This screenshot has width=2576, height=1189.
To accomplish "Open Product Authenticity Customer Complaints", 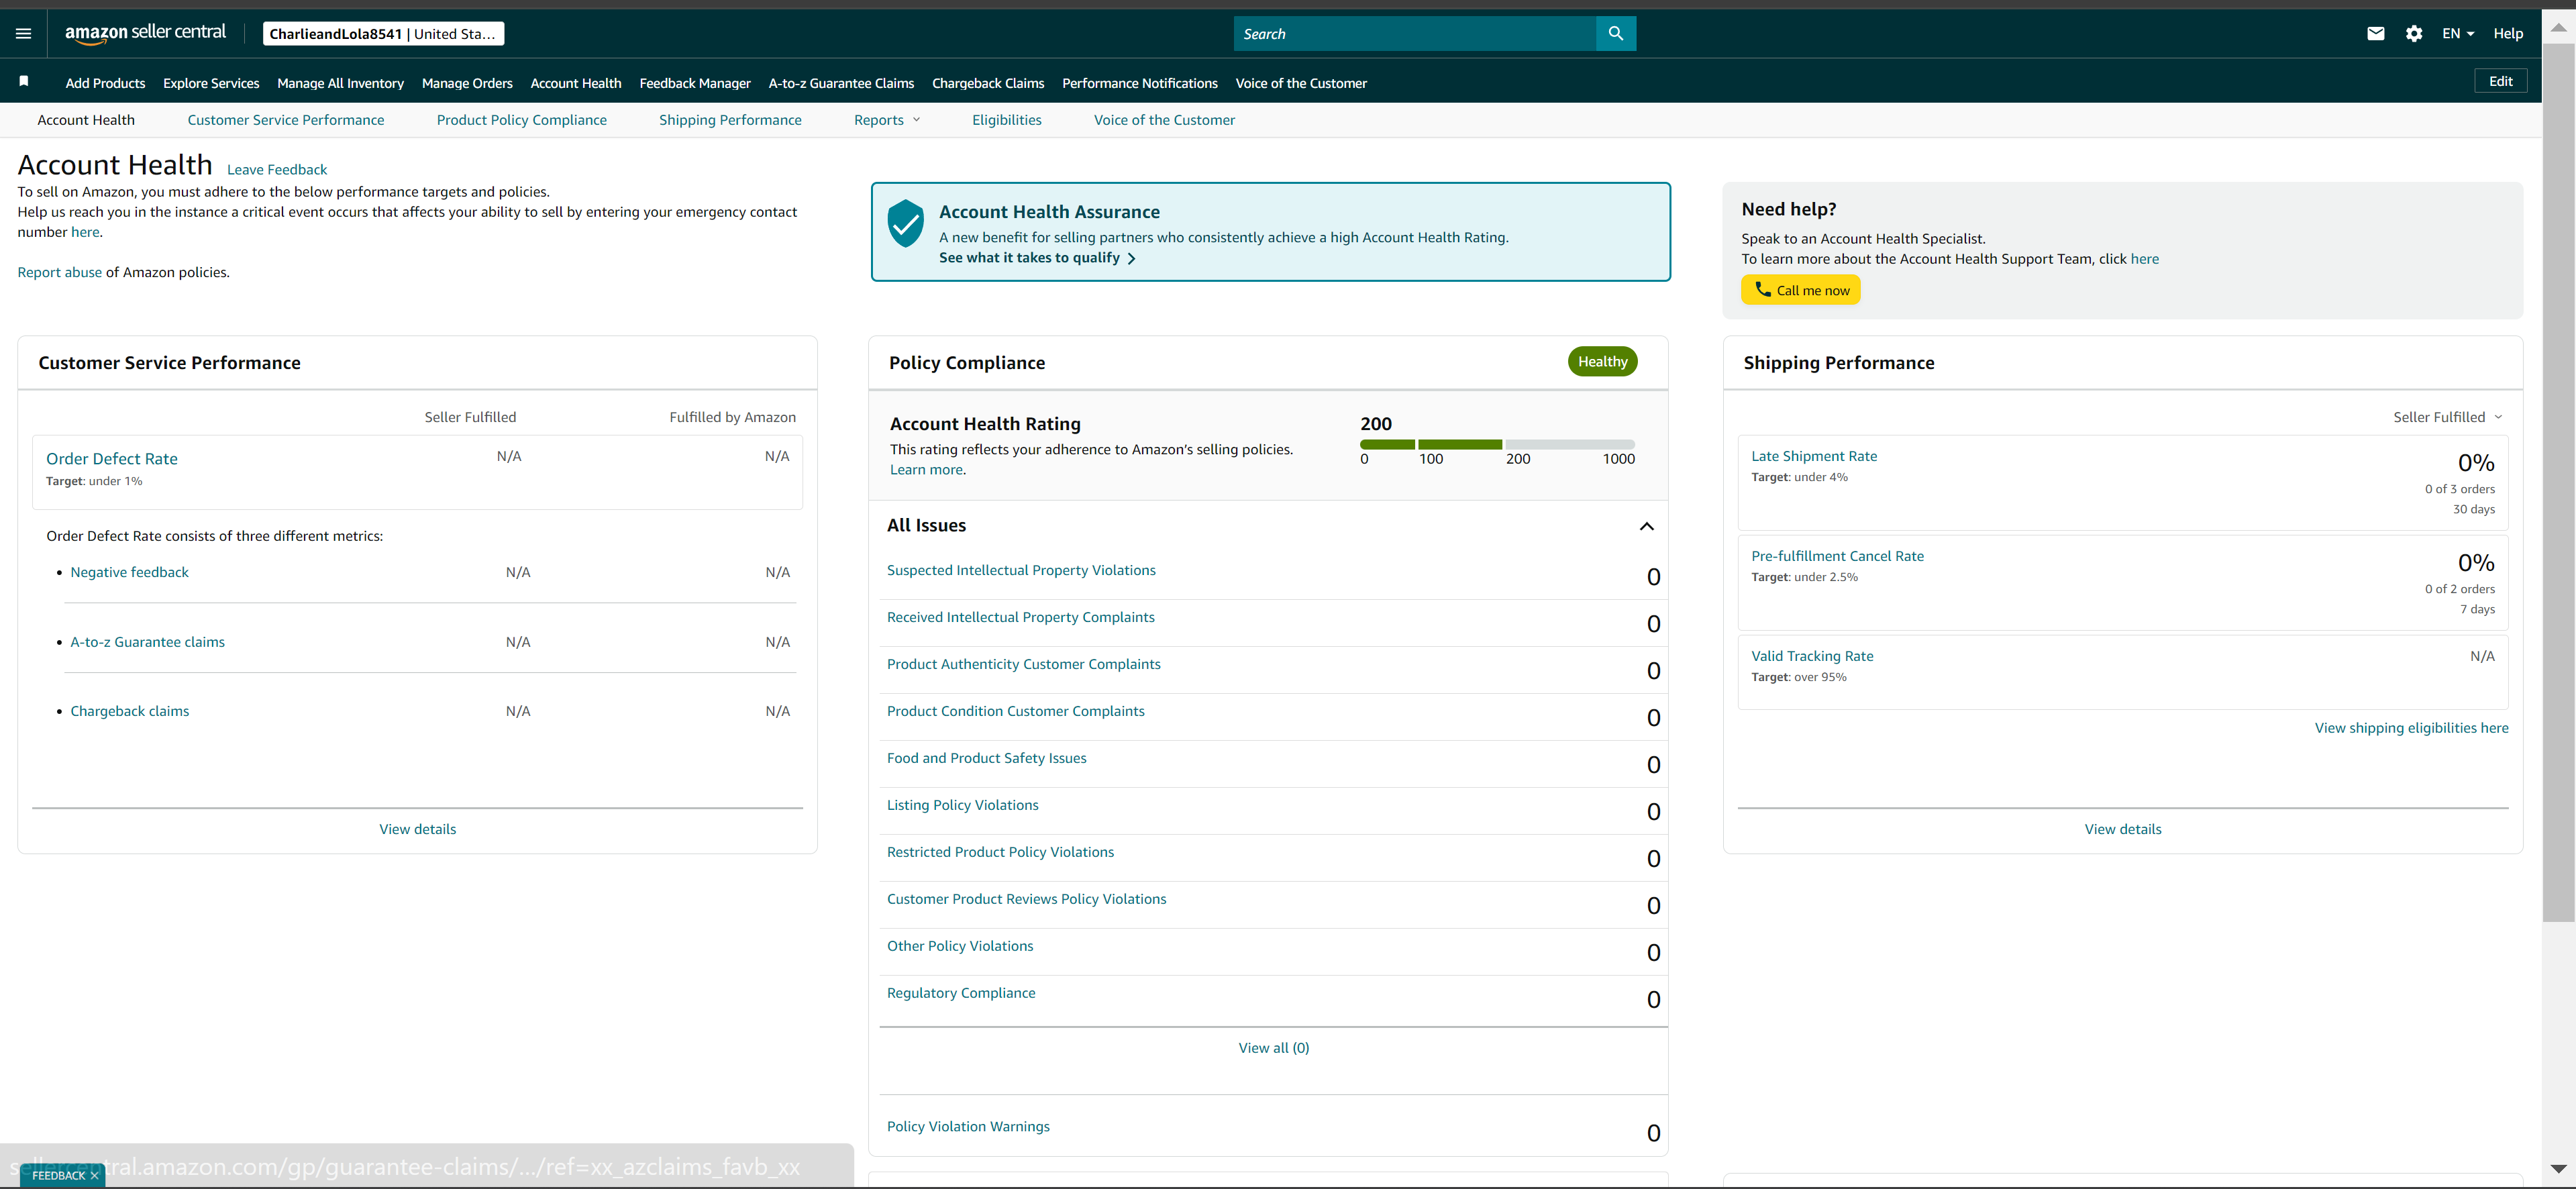I will pos(1023,664).
